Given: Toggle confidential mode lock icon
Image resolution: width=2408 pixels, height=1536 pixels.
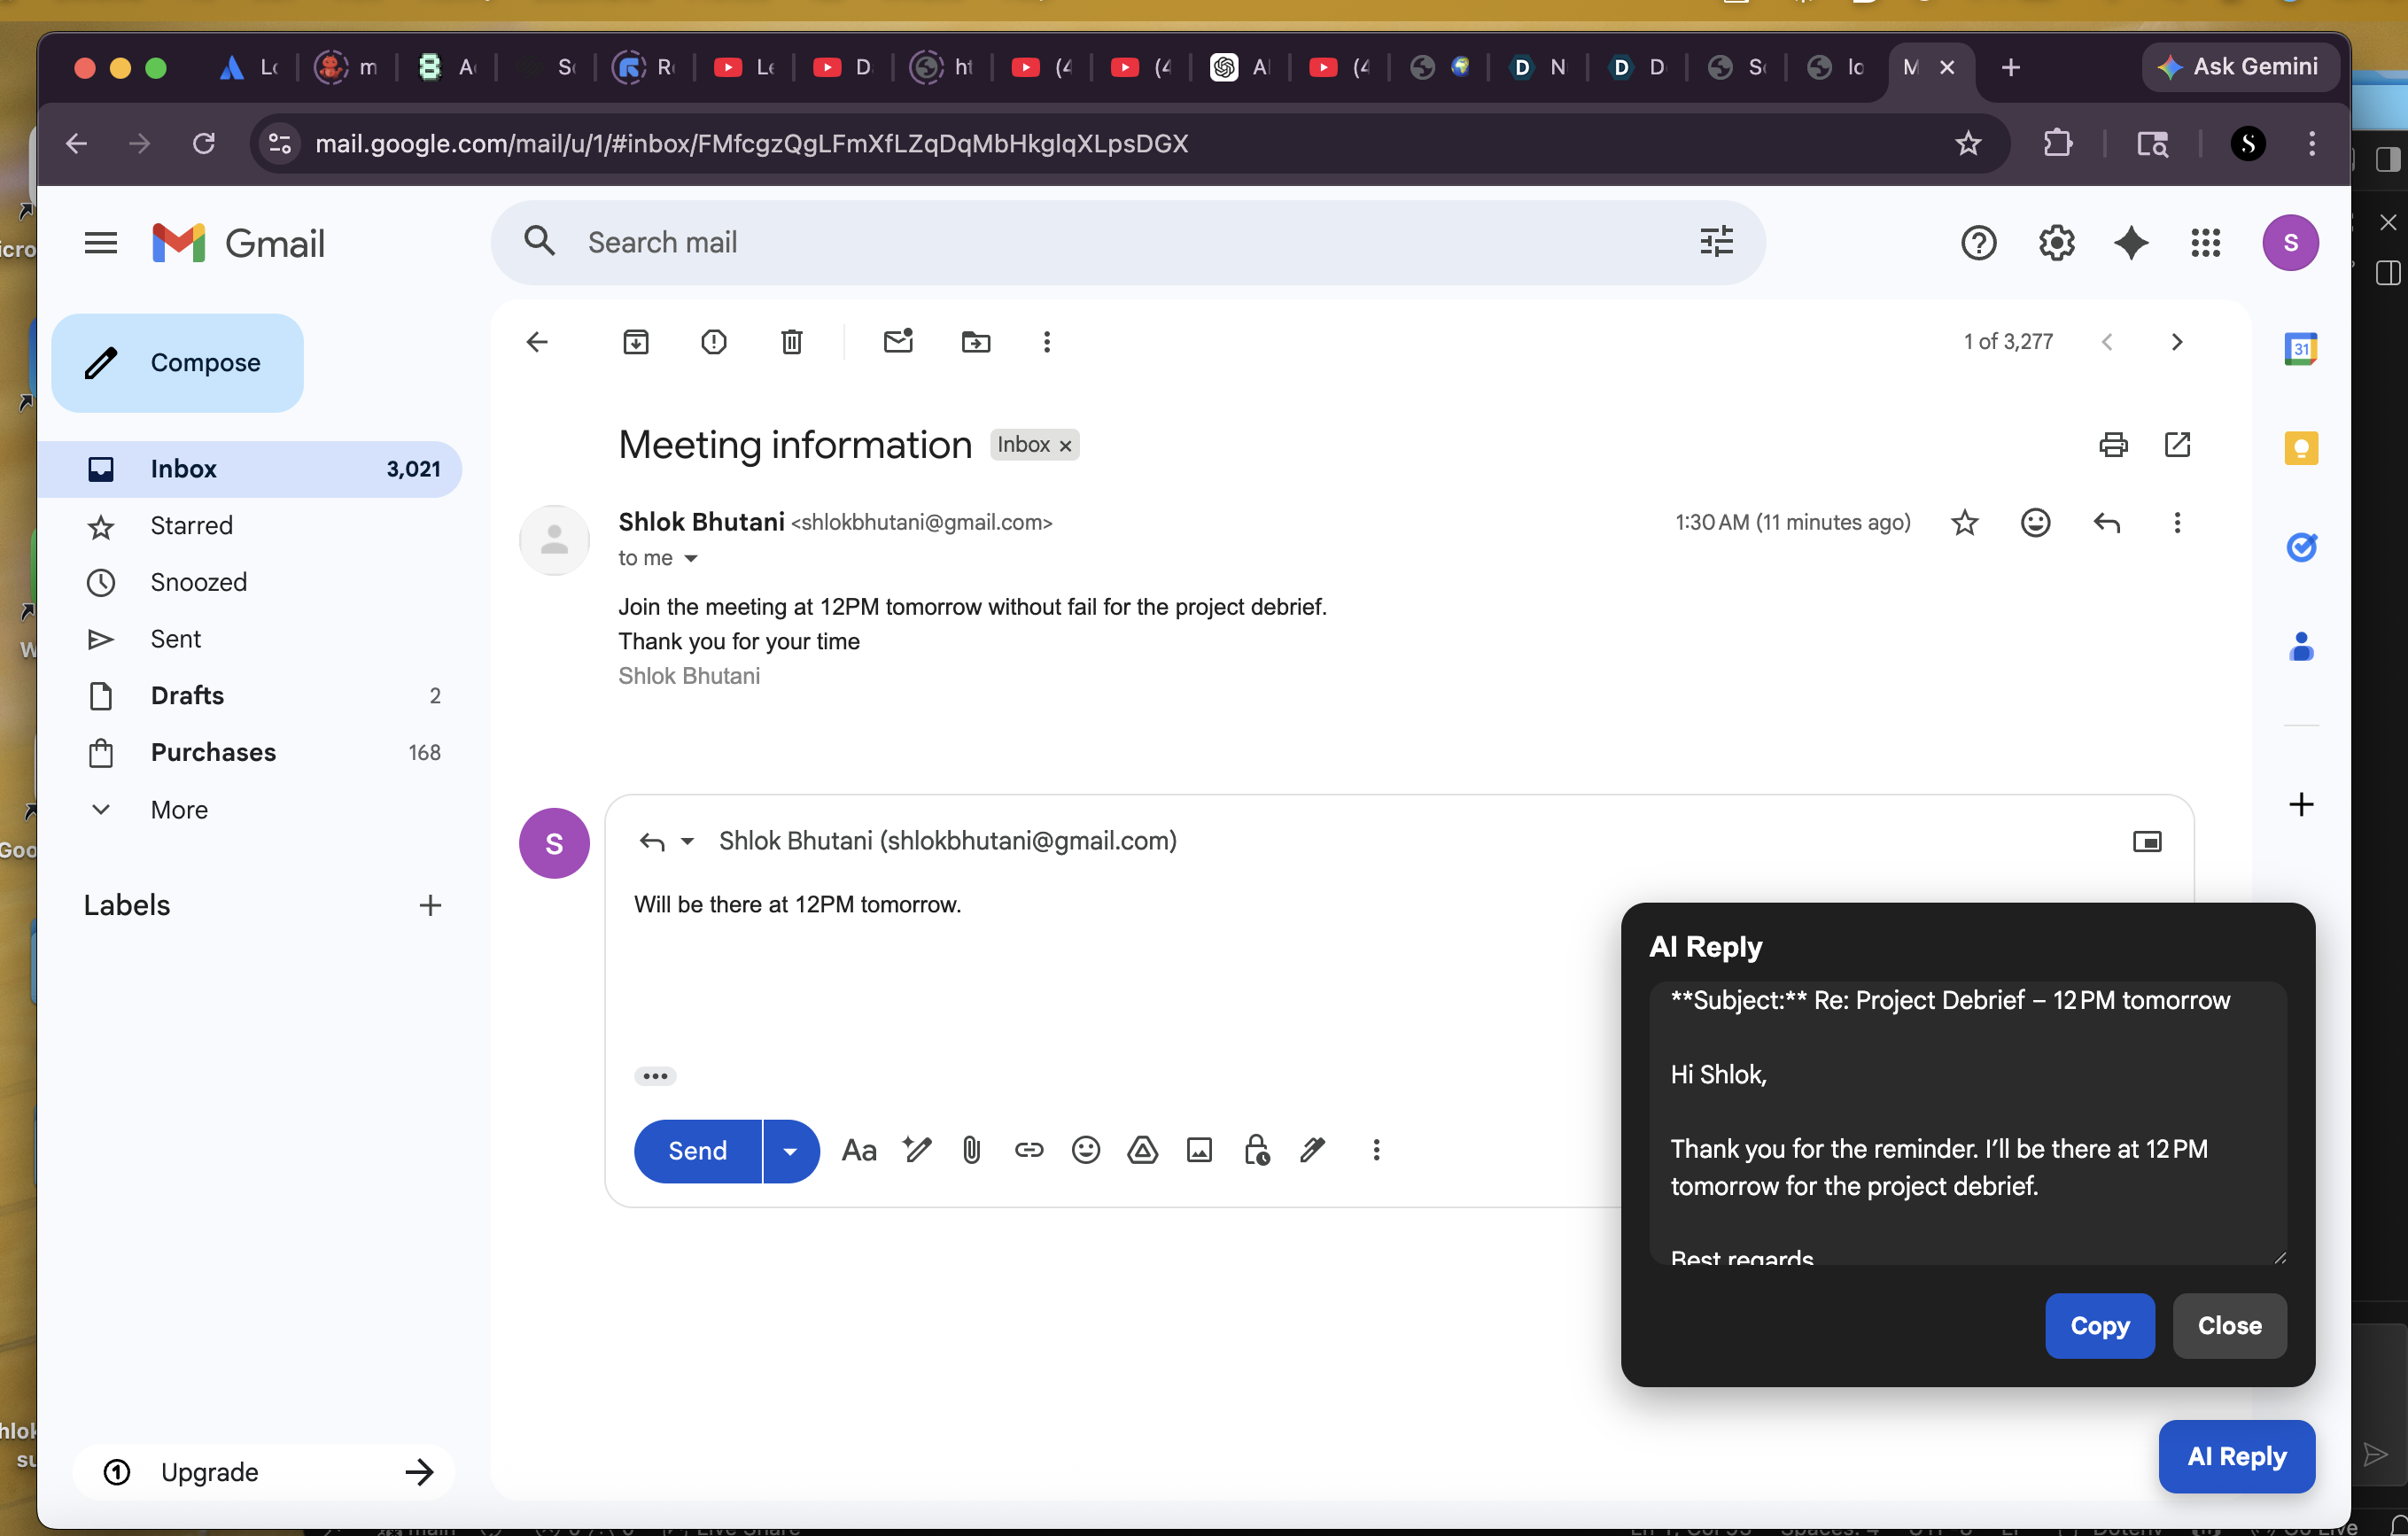Looking at the screenshot, I should [x=1256, y=1150].
